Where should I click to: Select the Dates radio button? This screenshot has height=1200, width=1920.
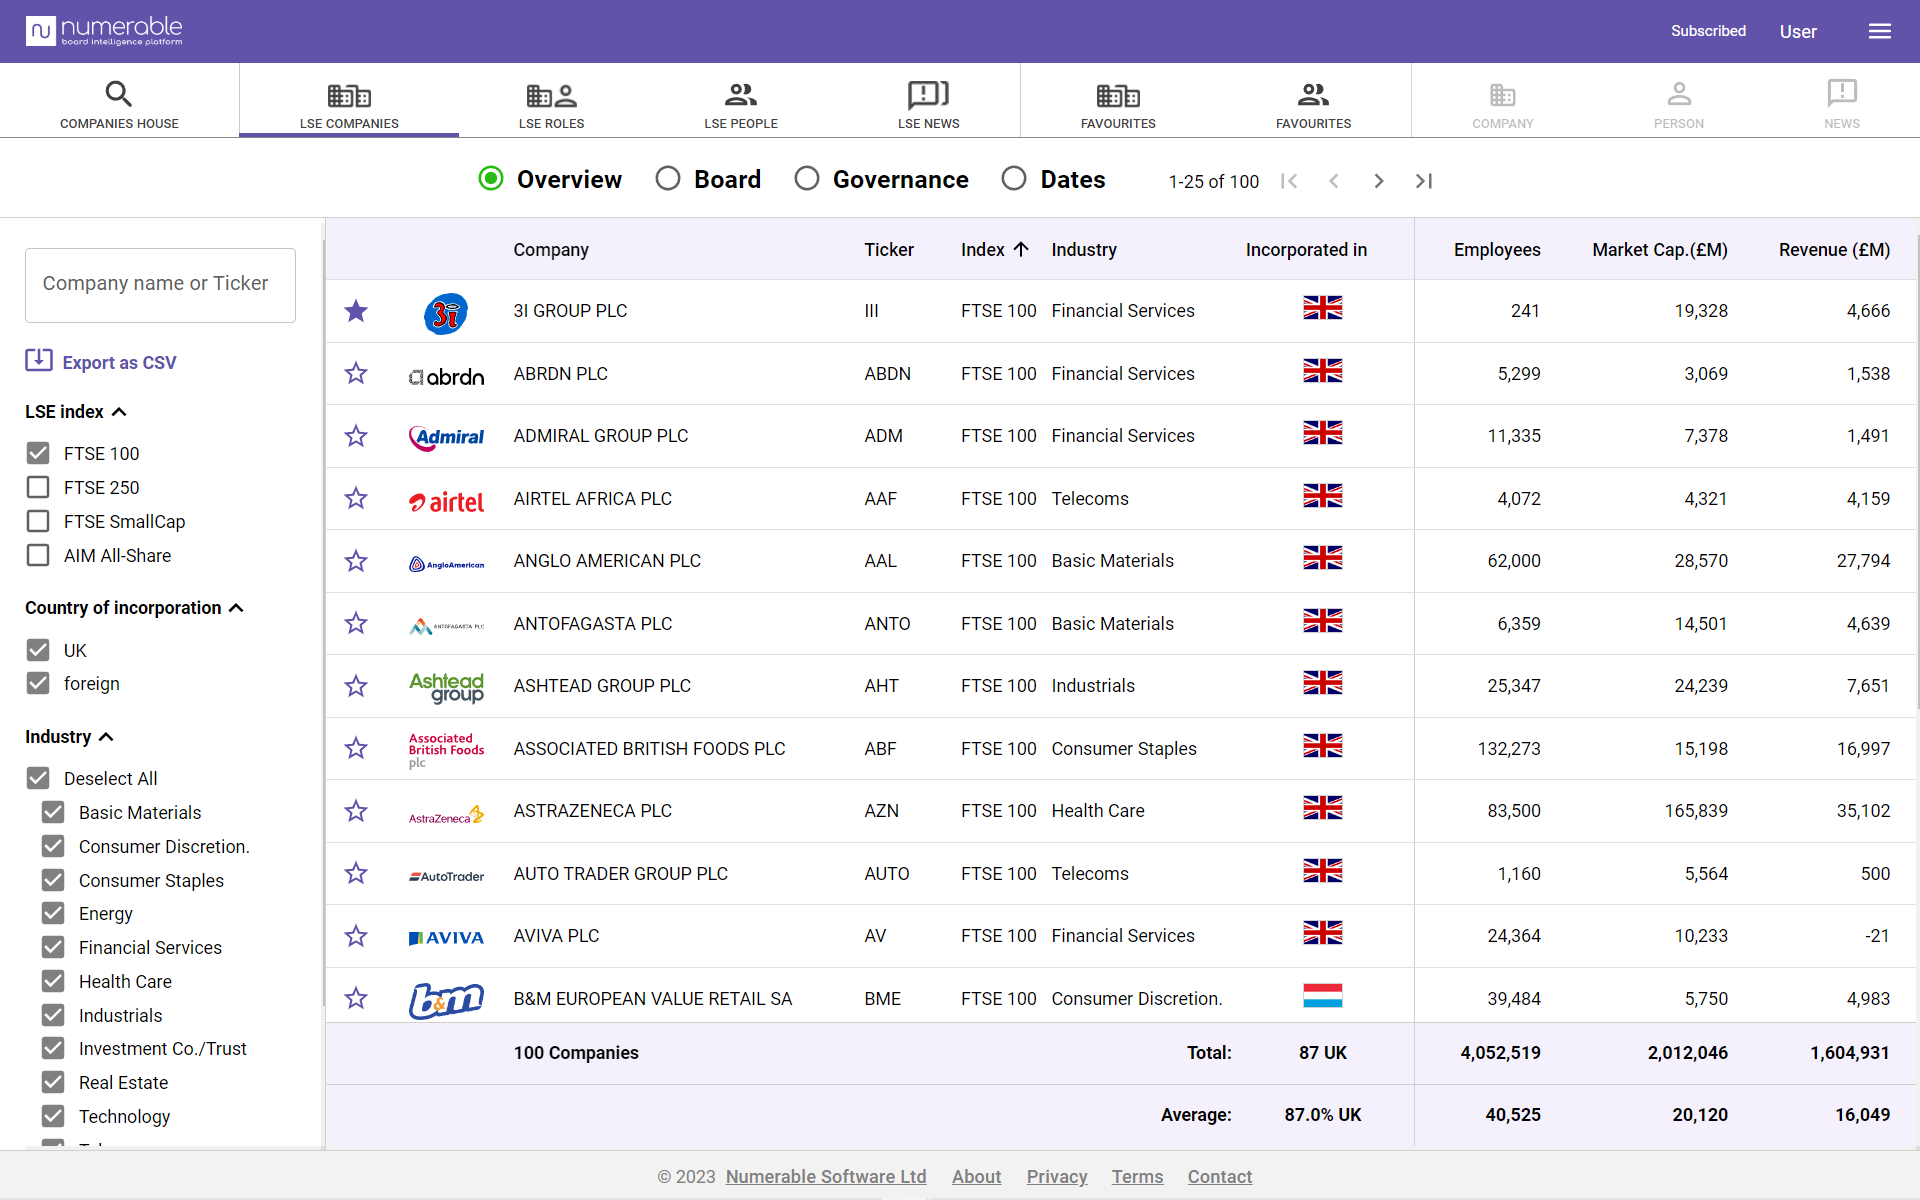pyautogui.click(x=1014, y=179)
